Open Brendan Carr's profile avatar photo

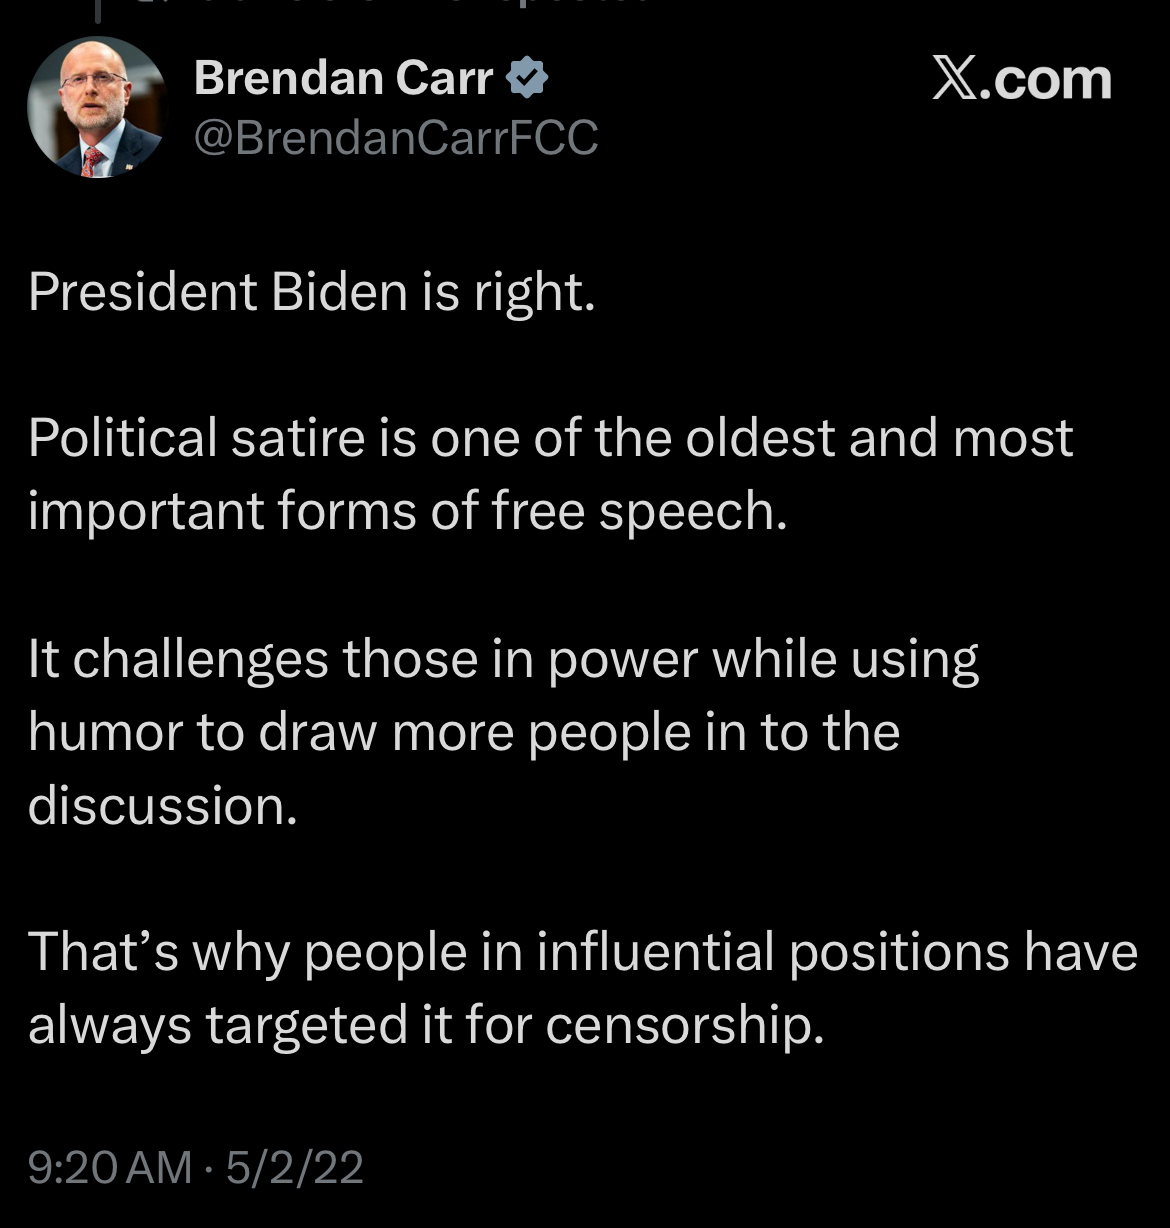tap(97, 108)
